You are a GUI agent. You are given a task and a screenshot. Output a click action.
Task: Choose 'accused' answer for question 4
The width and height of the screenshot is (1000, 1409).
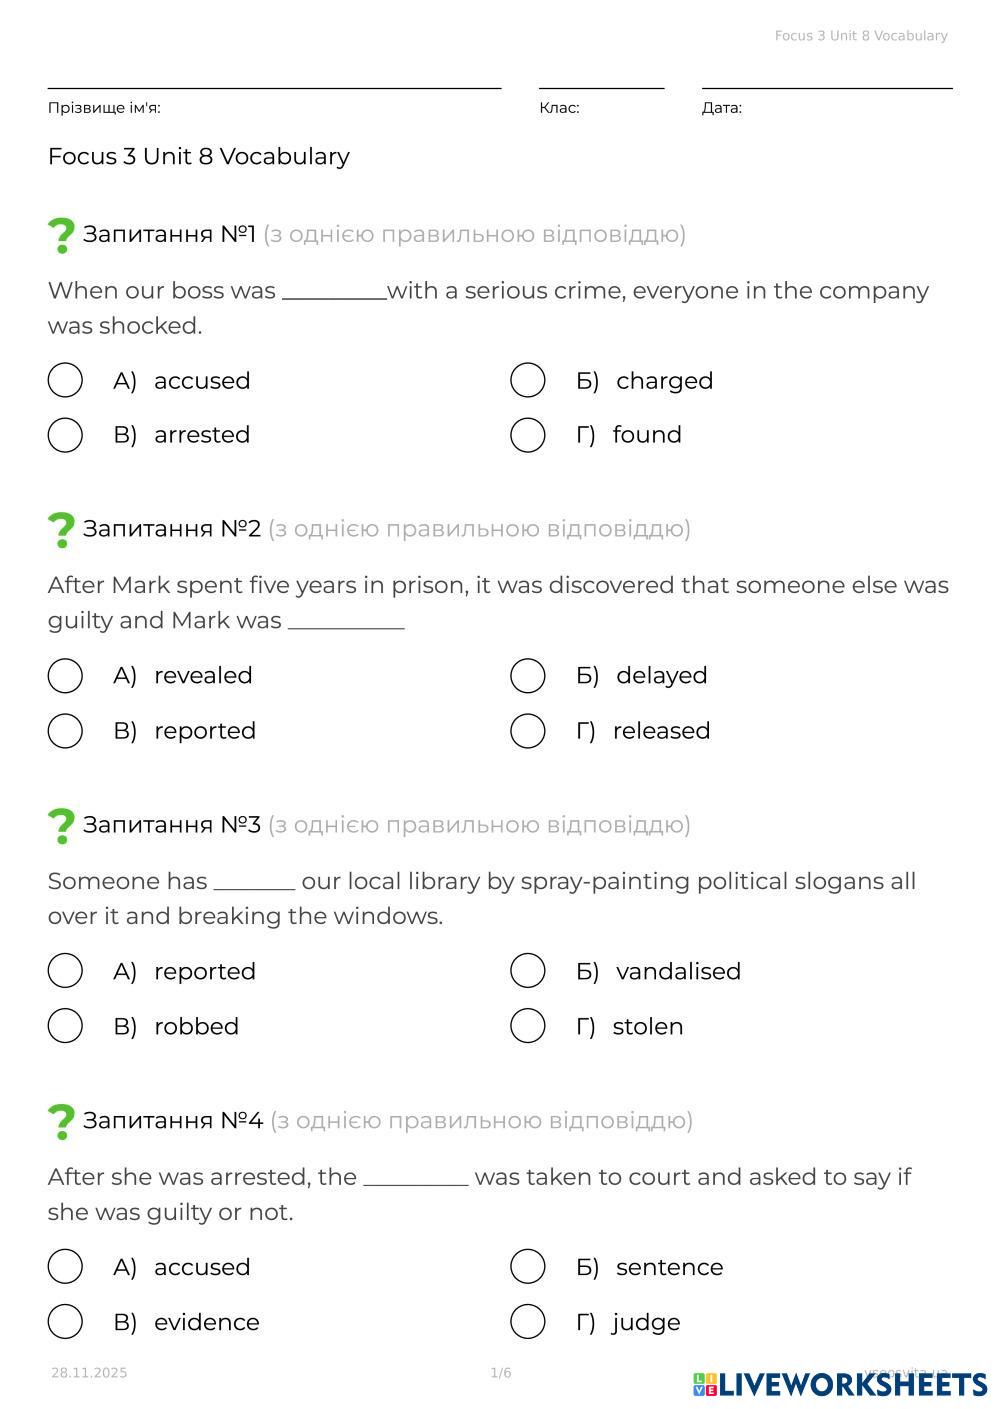[65, 1267]
